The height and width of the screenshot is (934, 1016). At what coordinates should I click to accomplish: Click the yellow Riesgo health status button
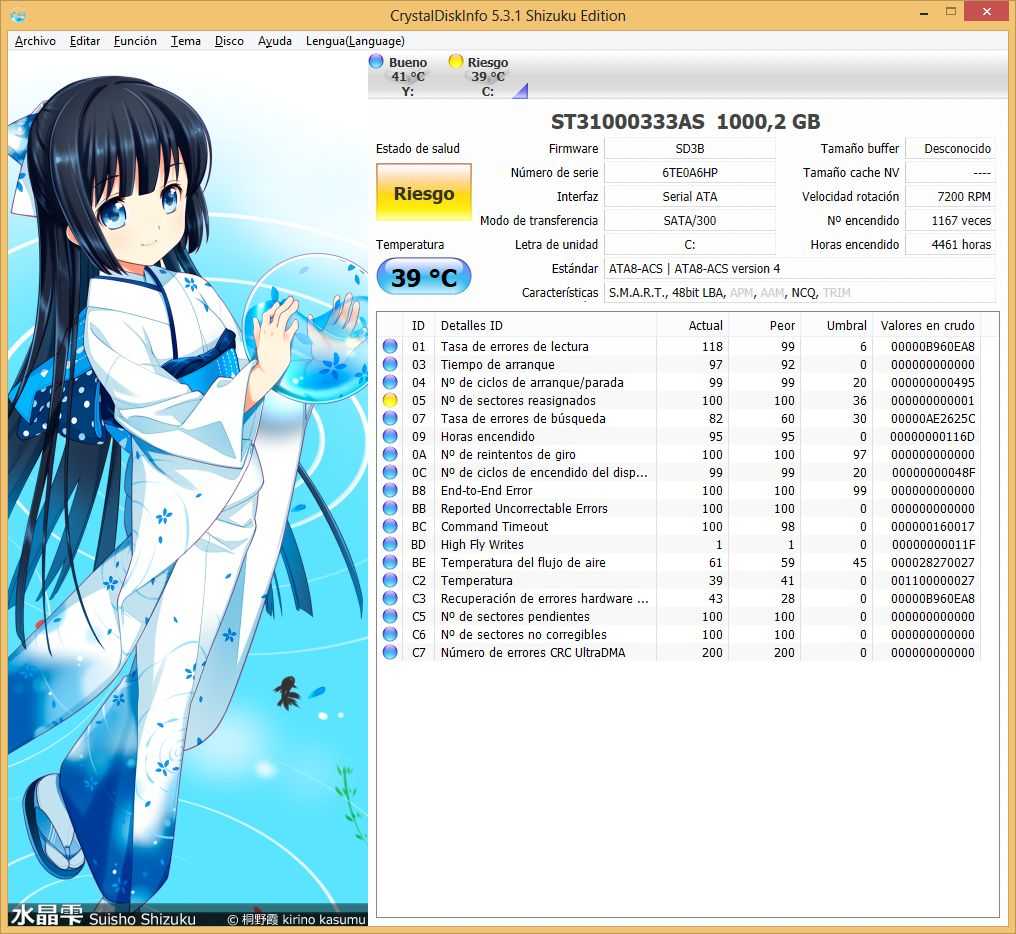pos(424,193)
